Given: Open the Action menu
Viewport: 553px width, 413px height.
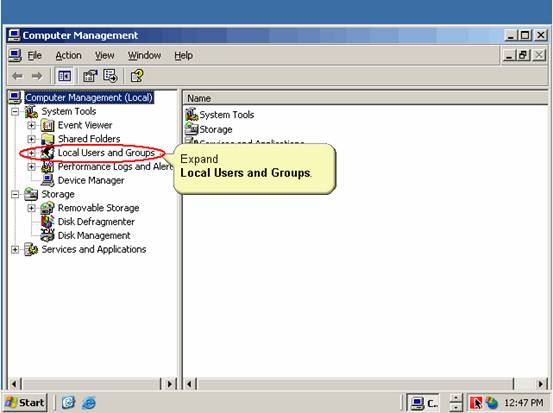Looking at the screenshot, I should click(68, 56).
